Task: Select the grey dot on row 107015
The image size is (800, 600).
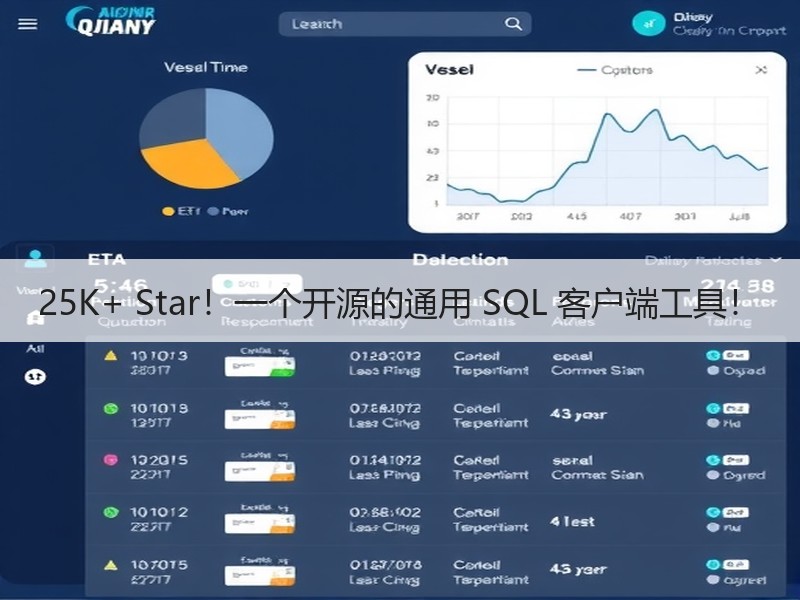Action: click(x=713, y=580)
